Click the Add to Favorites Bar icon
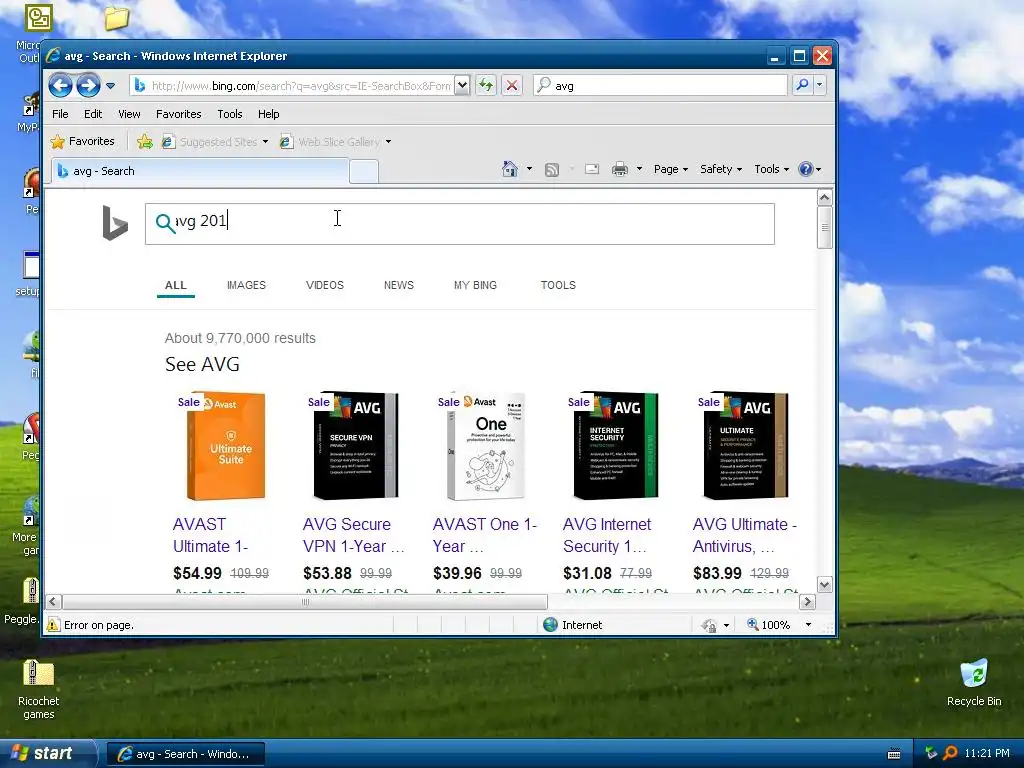Screen dimensions: 1024x768 click(145, 142)
